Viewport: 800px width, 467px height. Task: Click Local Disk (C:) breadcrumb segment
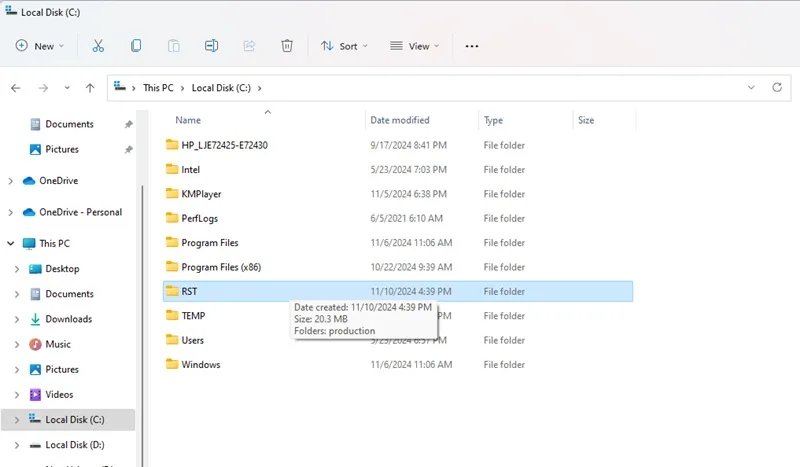[221, 88]
